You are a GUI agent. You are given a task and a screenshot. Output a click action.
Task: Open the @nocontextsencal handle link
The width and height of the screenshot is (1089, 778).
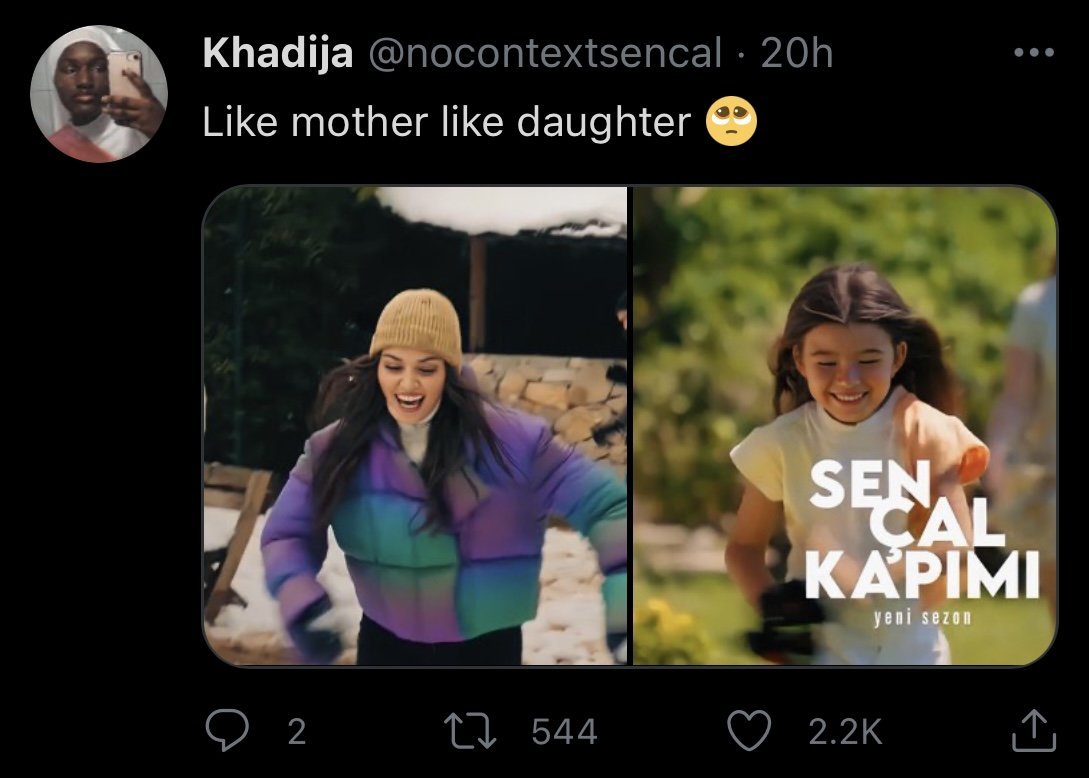coord(545,53)
